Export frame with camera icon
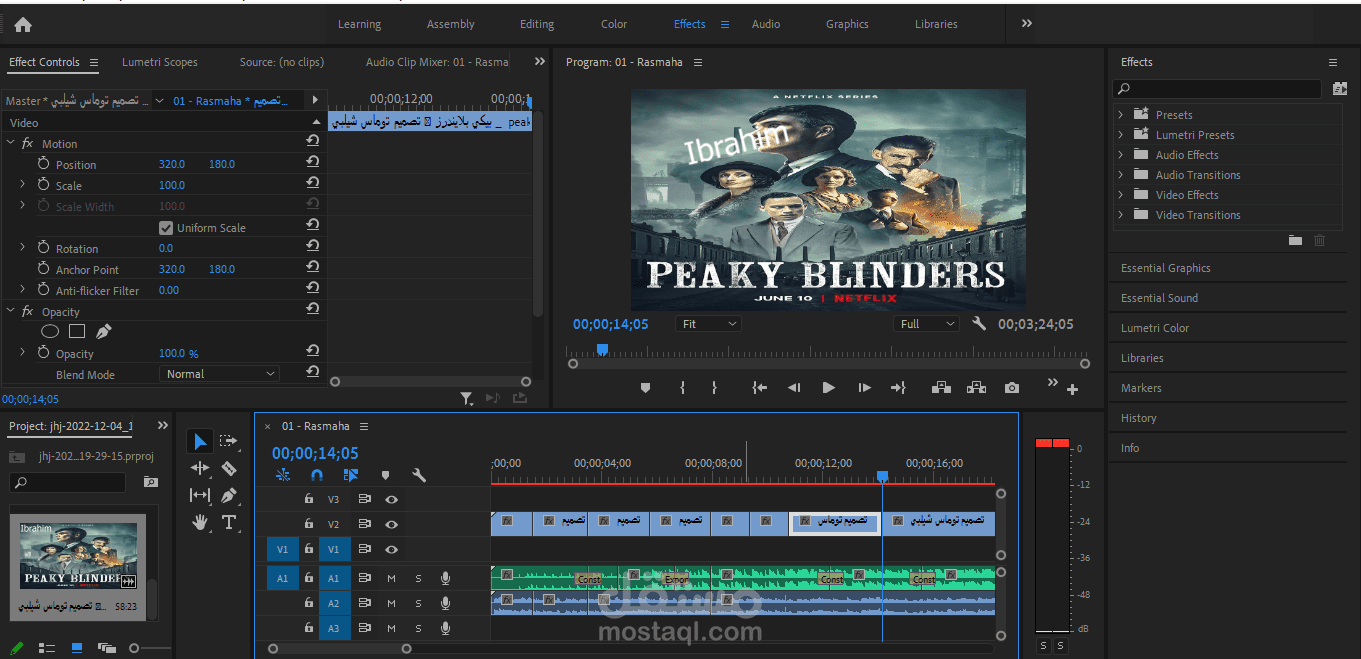The width and height of the screenshot is (1361, 659). 1012,388
